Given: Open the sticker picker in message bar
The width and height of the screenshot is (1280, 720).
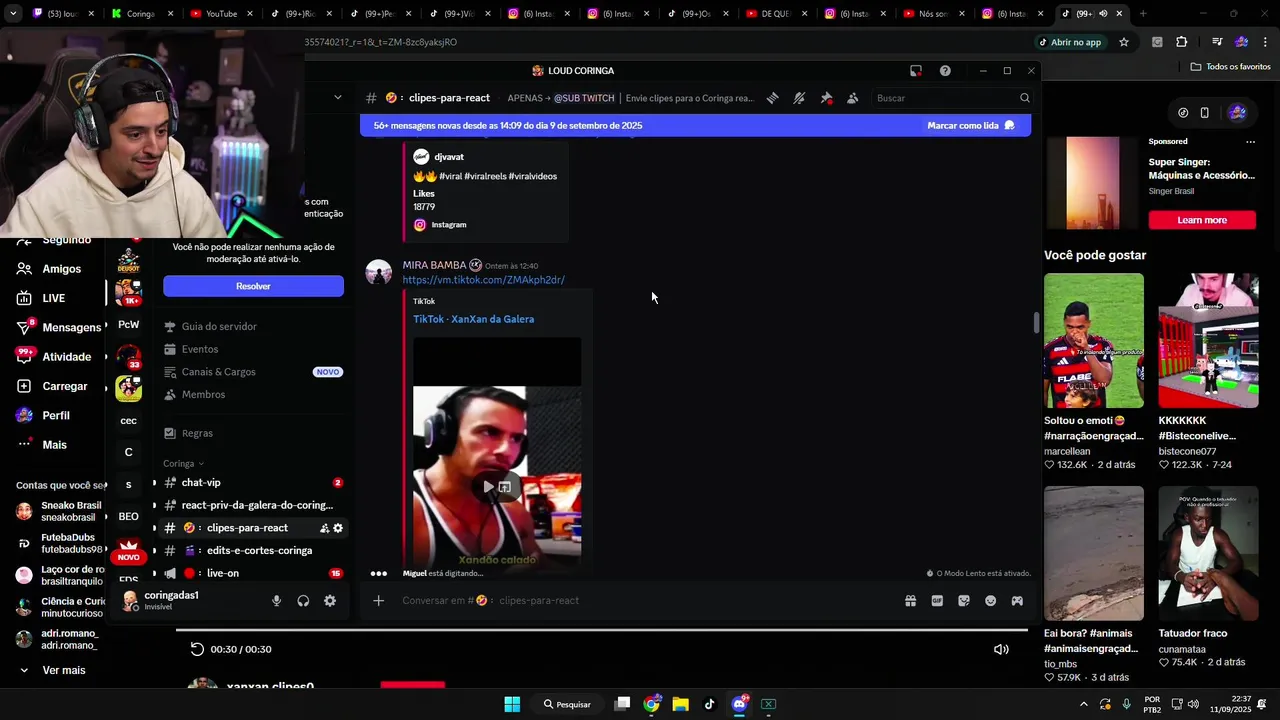Looking at the screenshot, I should [964, 601].
